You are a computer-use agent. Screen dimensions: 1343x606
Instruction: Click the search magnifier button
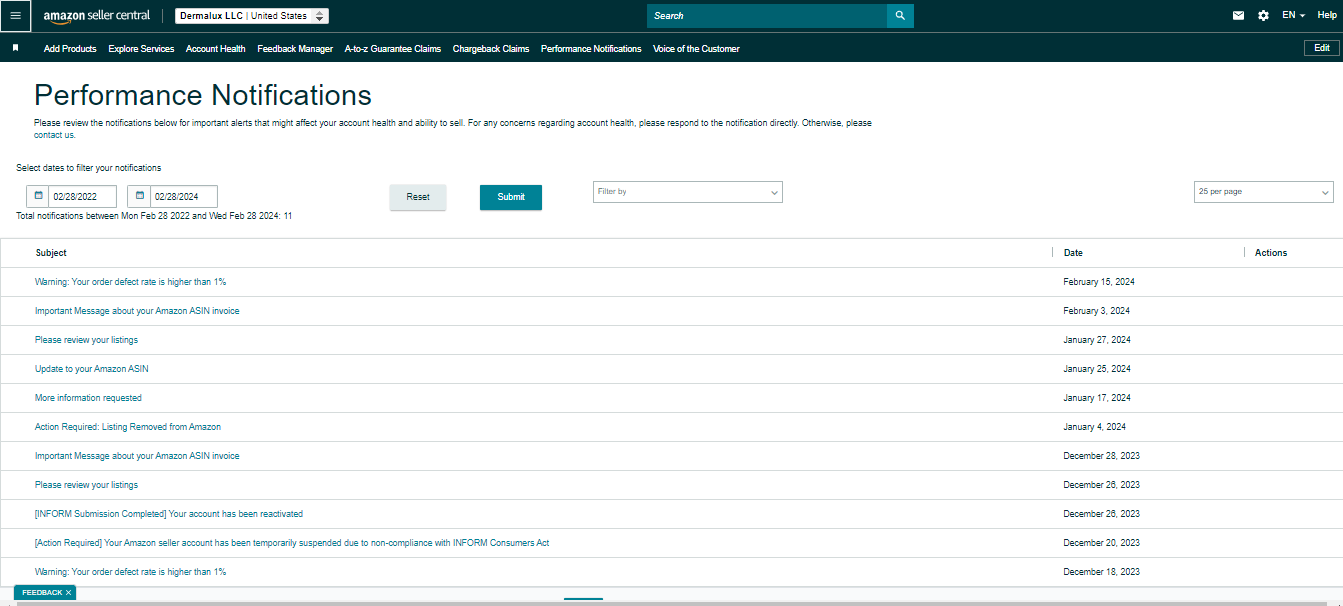900,16
